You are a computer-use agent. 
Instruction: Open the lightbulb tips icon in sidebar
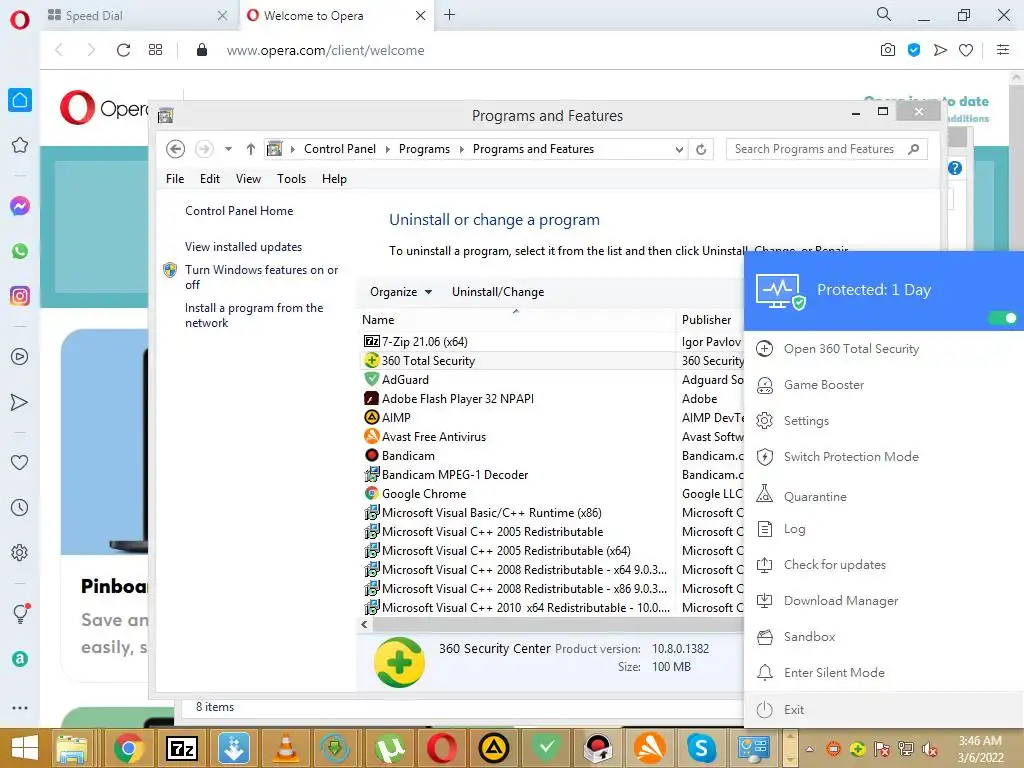[21, 613]
